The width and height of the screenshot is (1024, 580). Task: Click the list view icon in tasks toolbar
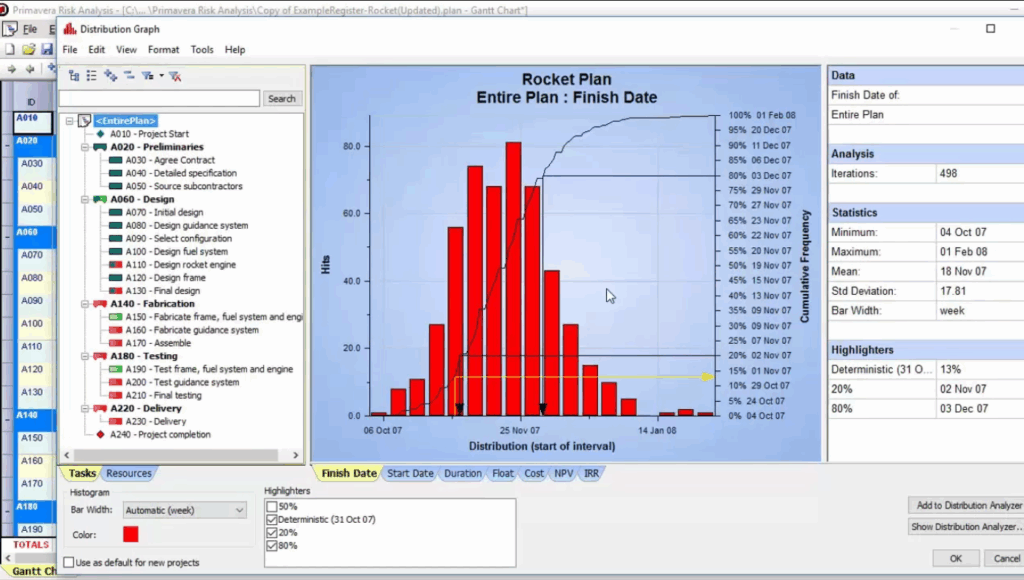(x=91, y=76)
